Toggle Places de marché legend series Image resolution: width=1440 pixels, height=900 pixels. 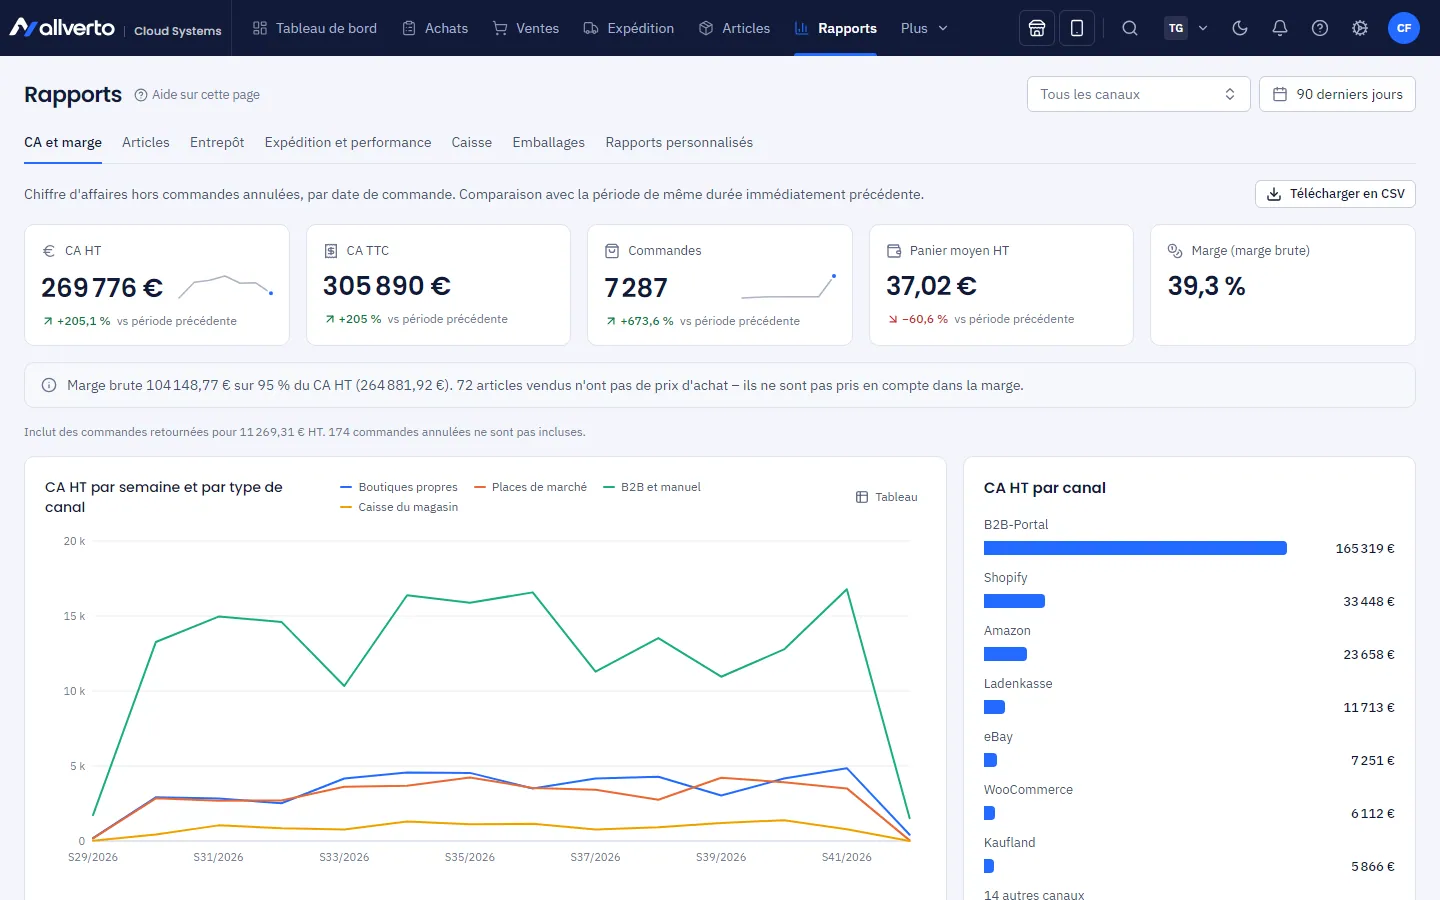(530, 487)
